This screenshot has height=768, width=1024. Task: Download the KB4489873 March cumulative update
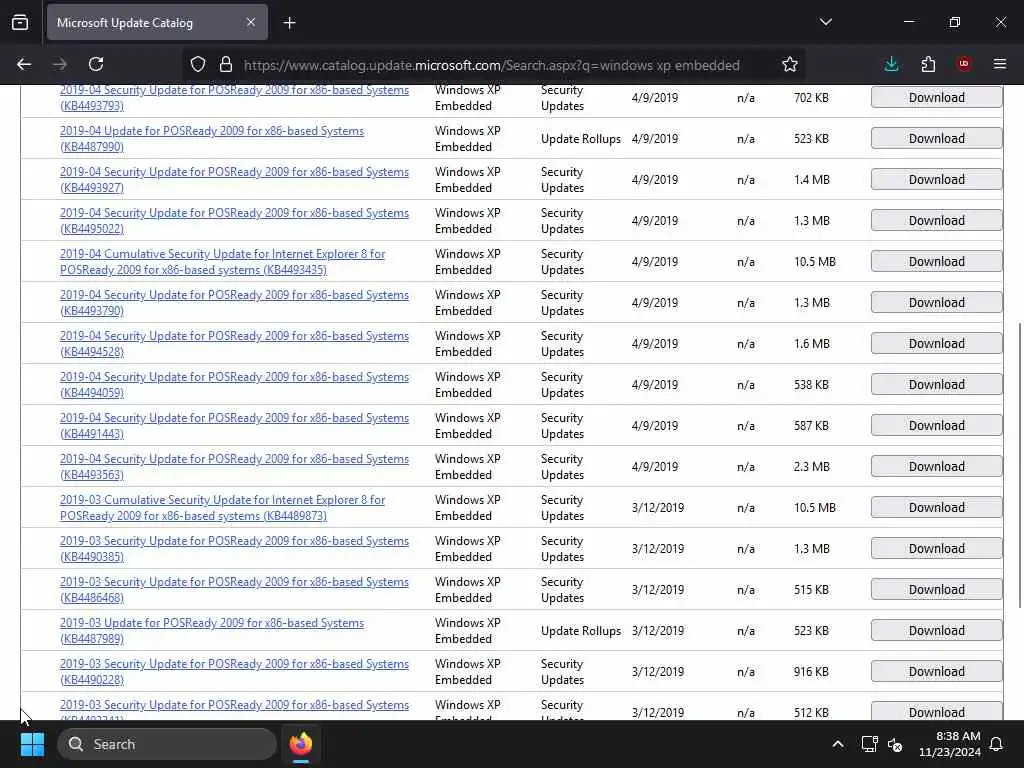click(936, 507)
